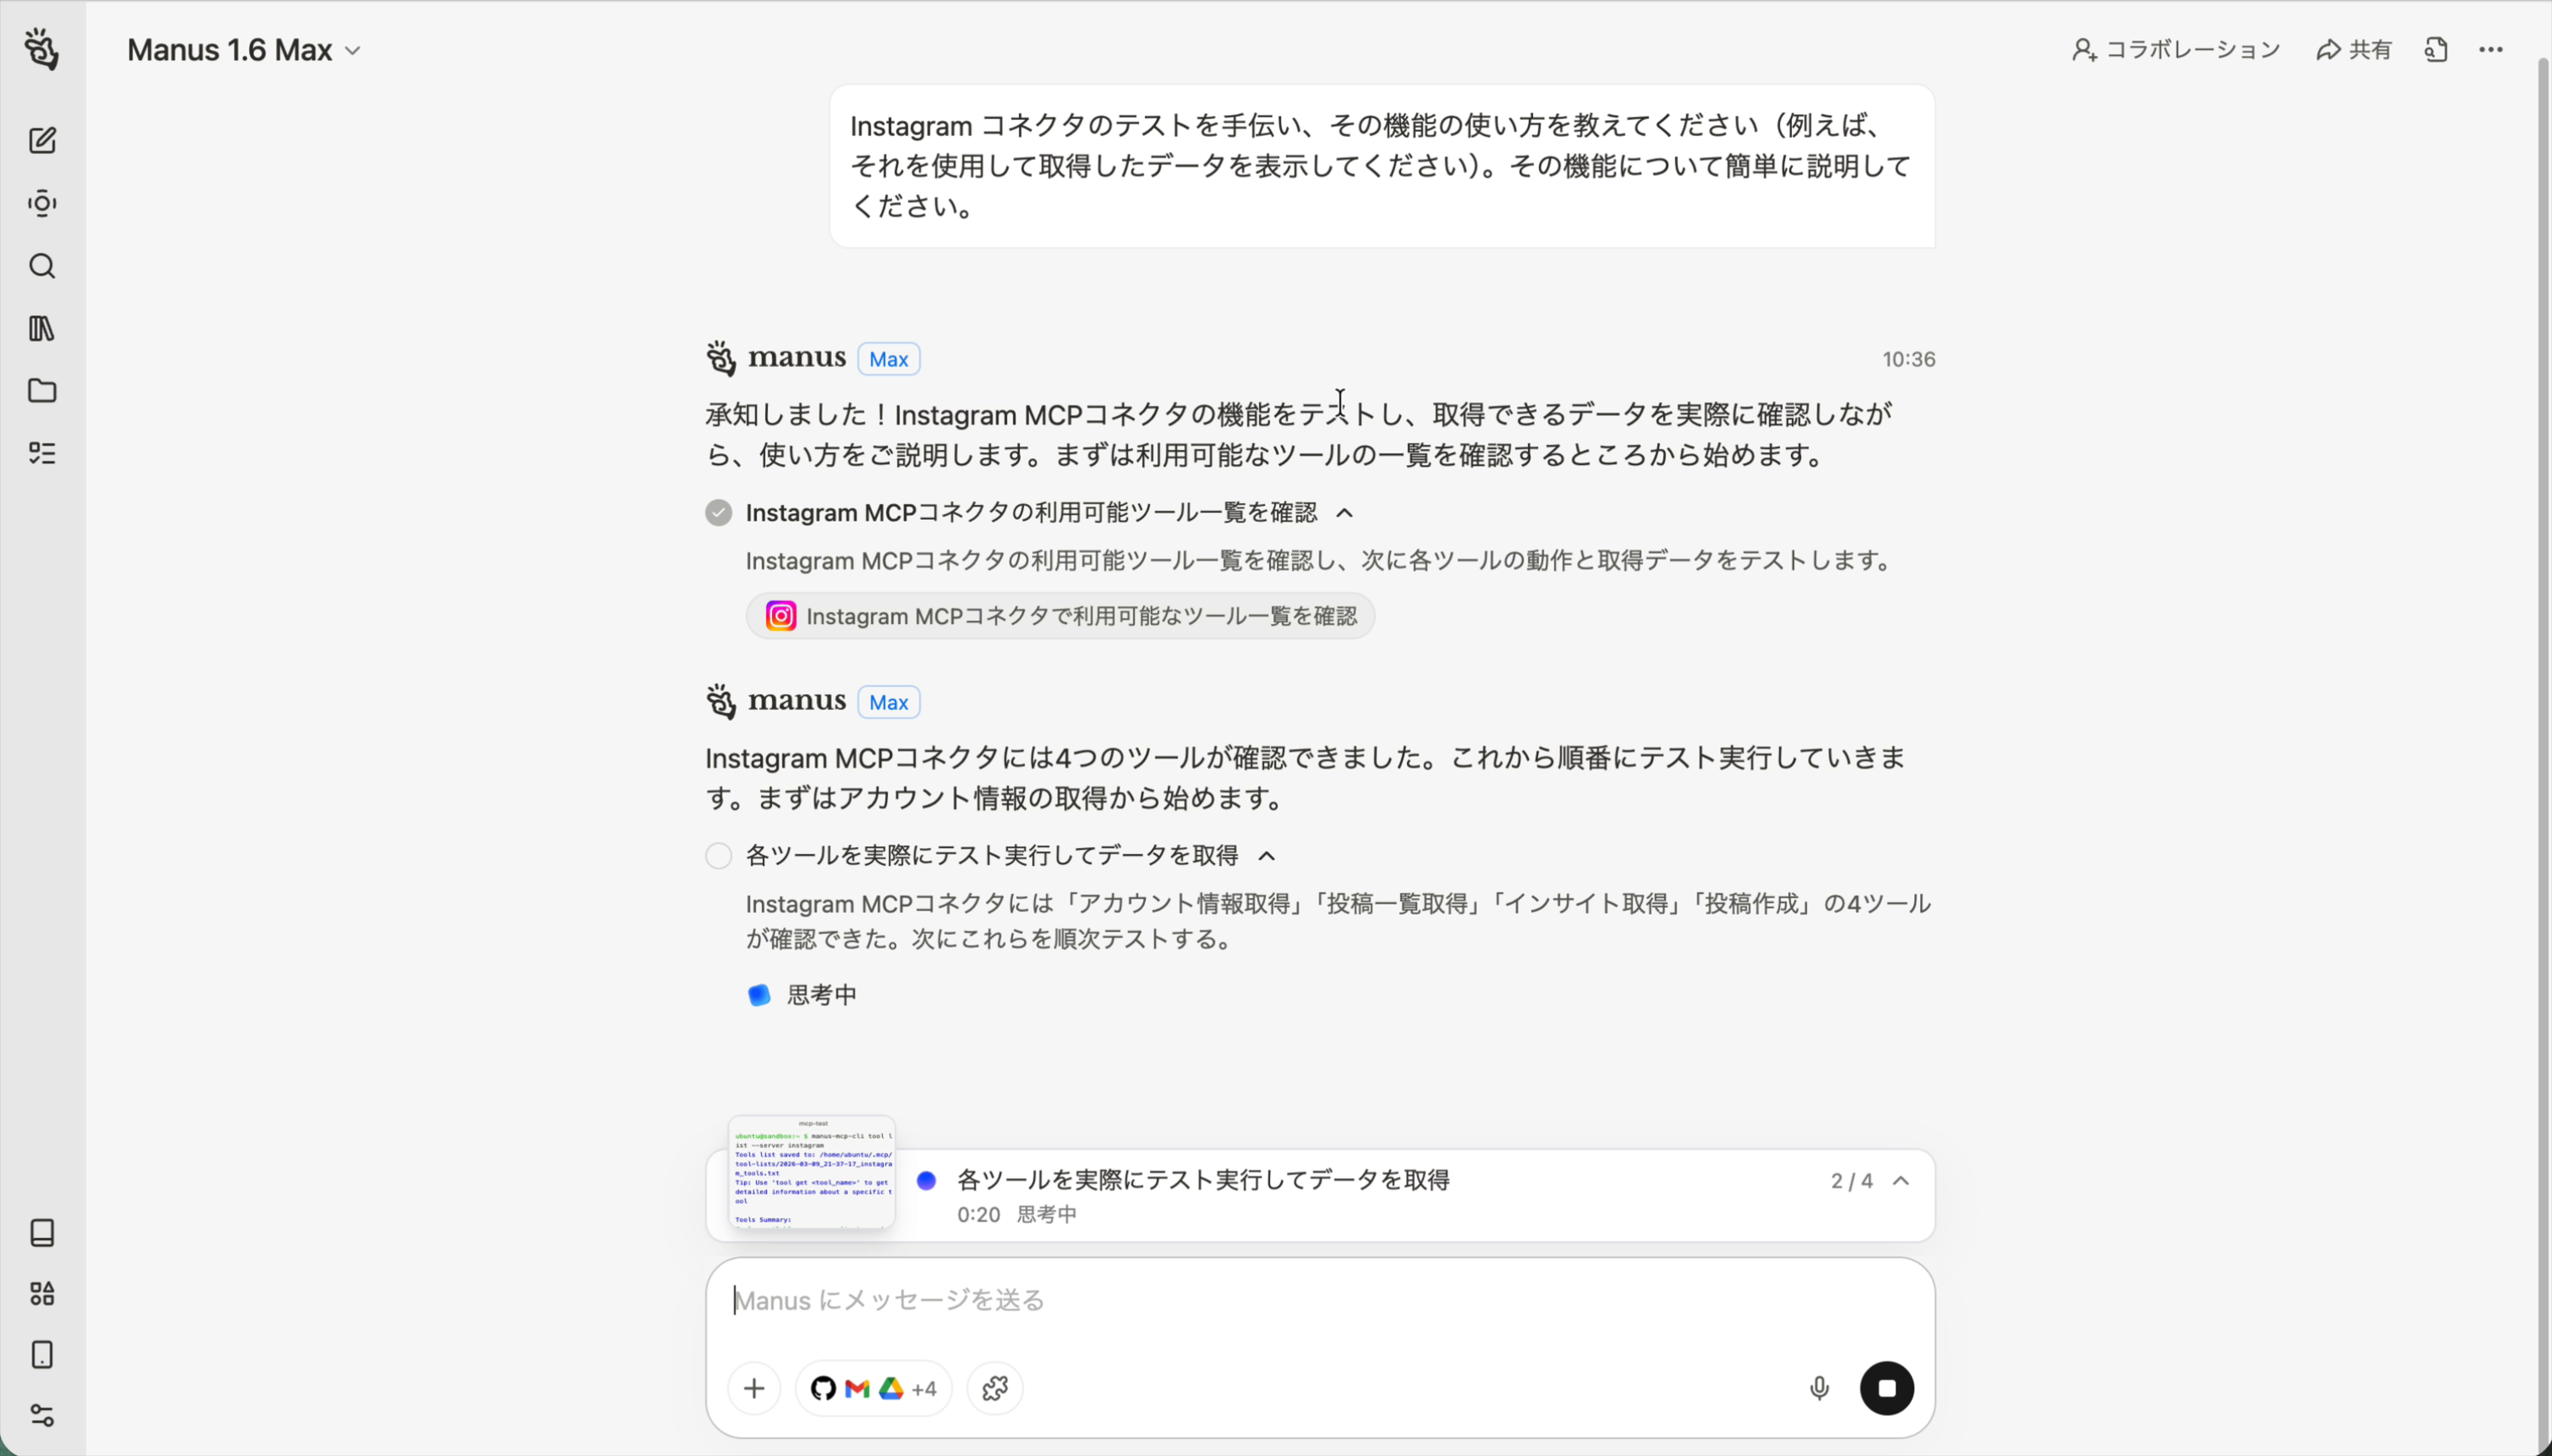Screen dimensions: 2552x1456
Task: Click the terminal output thumbnail
Action: tap(811, 1175)
